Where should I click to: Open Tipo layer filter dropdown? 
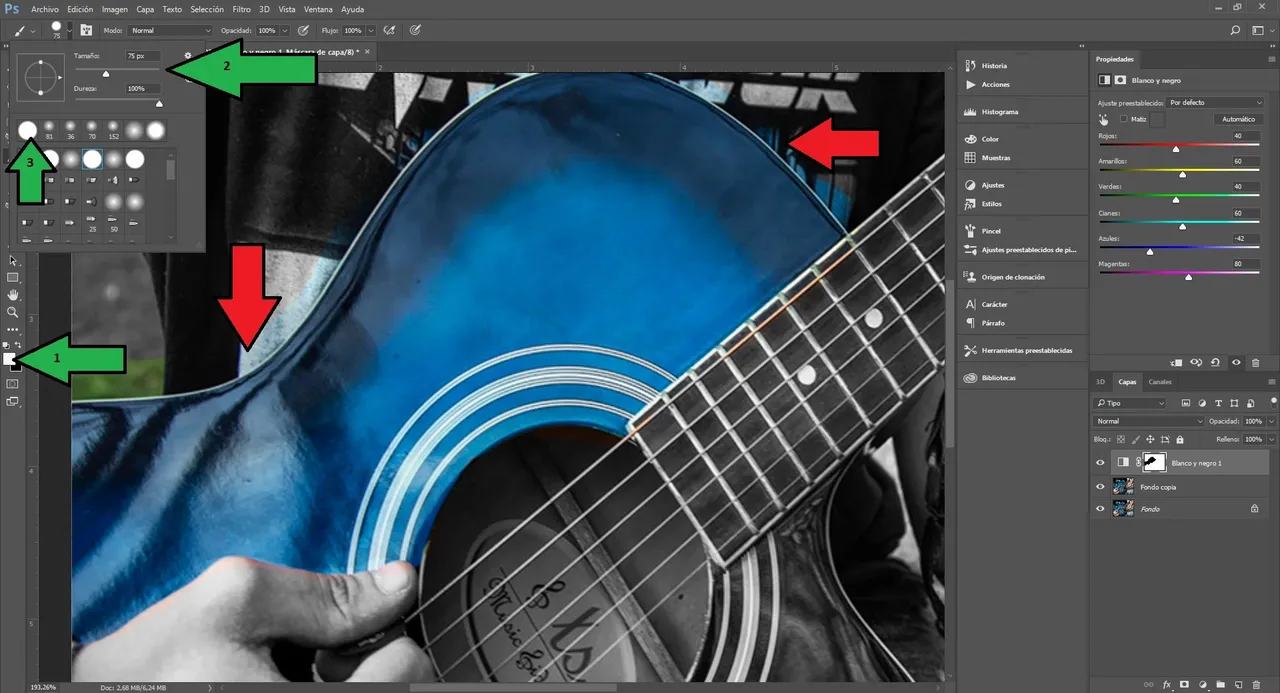[x=1131, y=403]
